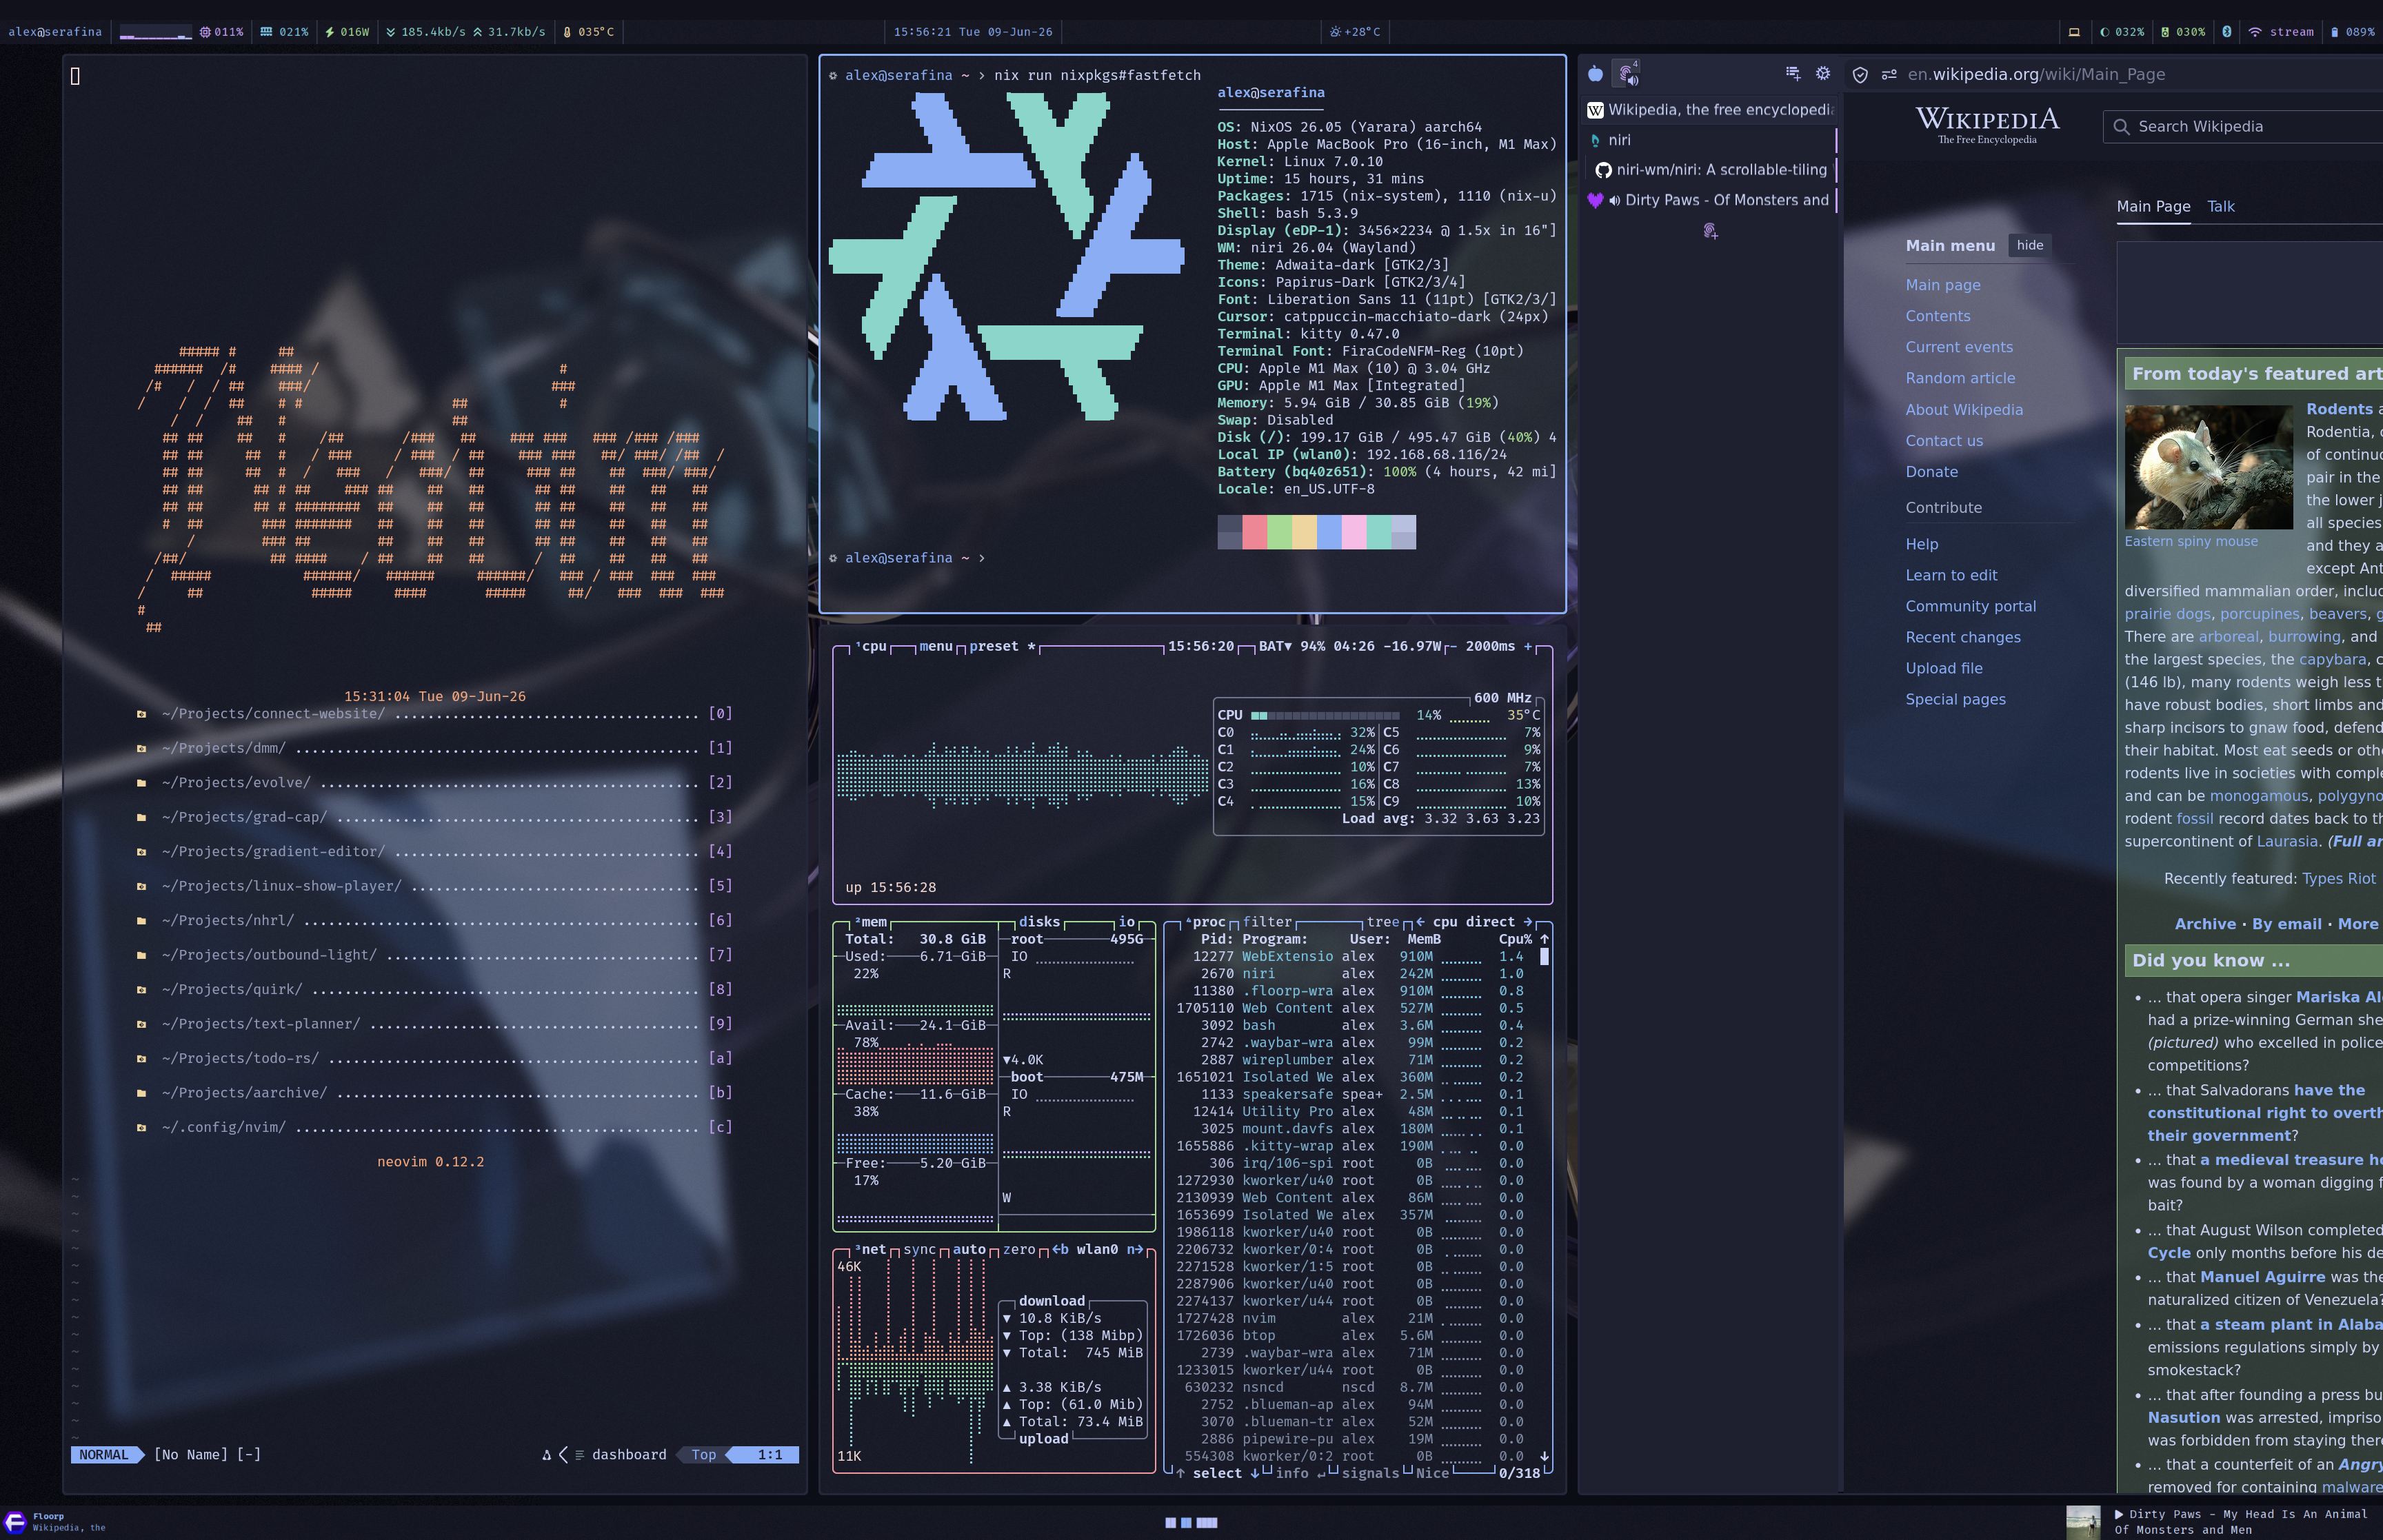Open the wifi 'stream' network indicator
Image resolution: width=2383 pixels, height=1540 pixels.
(x=2281, y=32)
